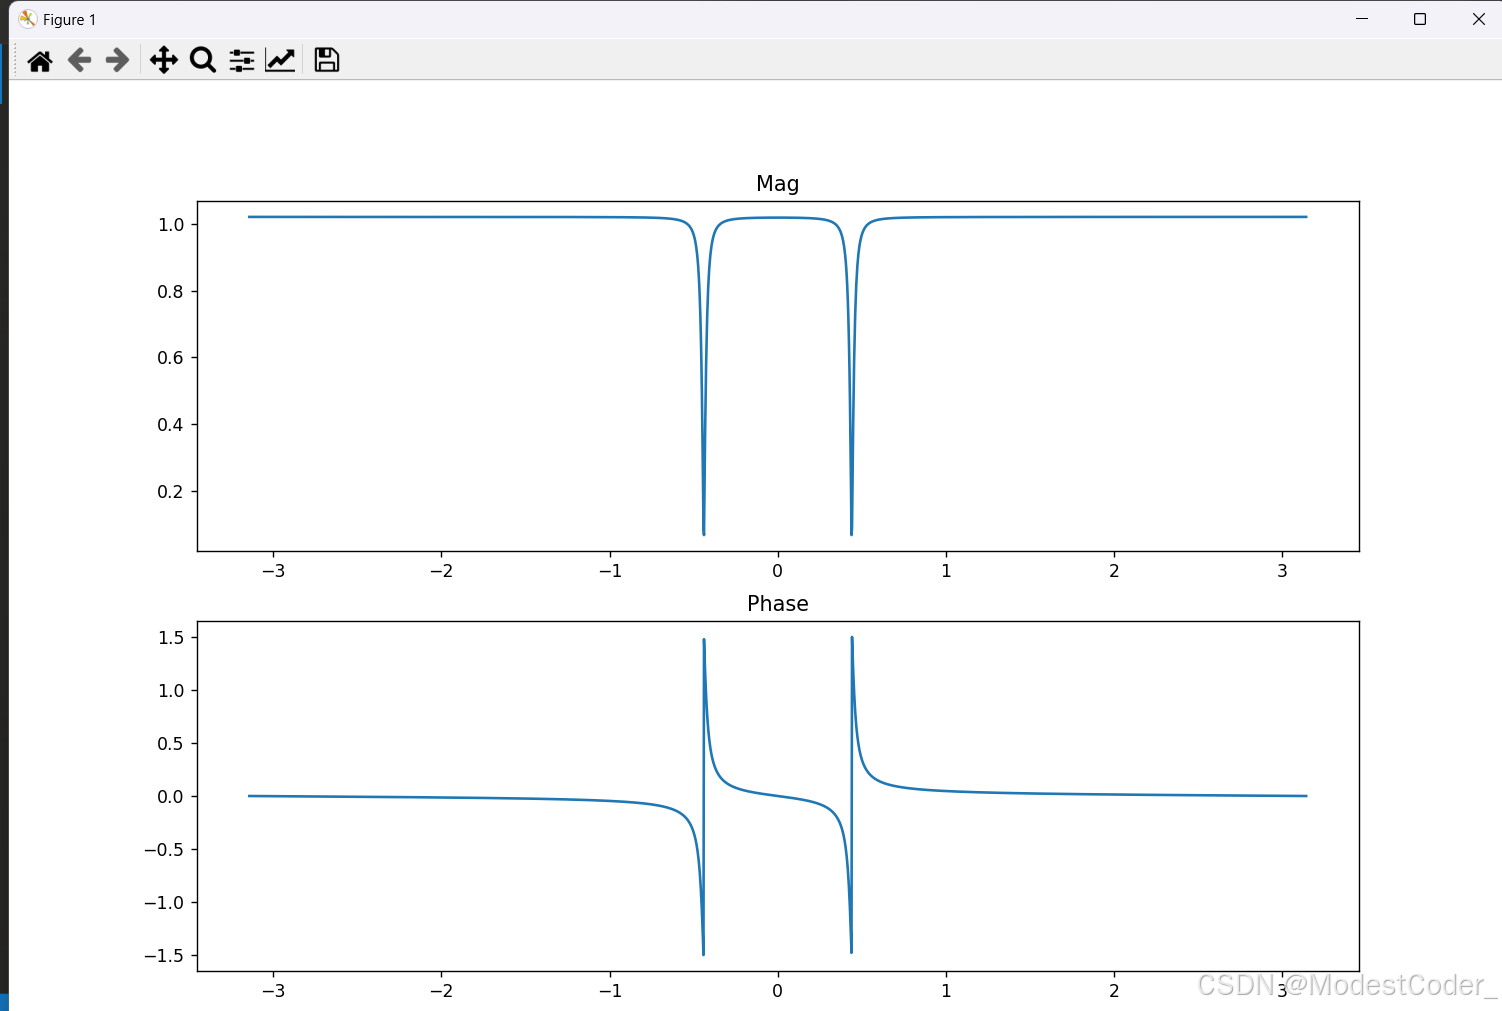Click the −1.5 label on Phase y-axis
This screenshot has width=1502, height=1011.
(164, 956)
